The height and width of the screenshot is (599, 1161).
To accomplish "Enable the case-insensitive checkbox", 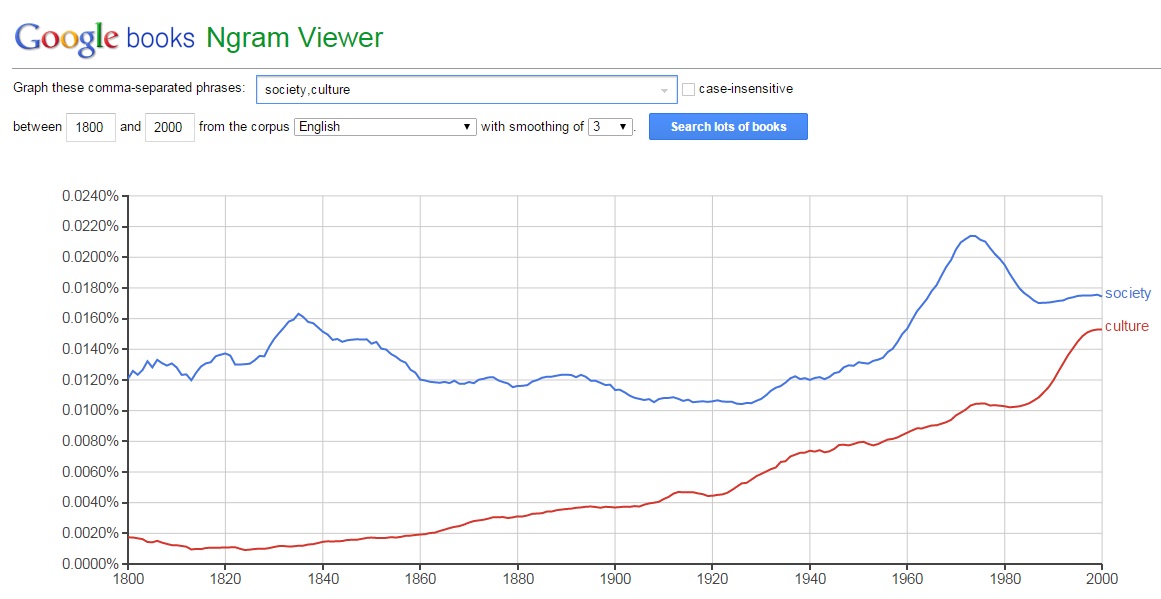I will click(x=688, y=90).
